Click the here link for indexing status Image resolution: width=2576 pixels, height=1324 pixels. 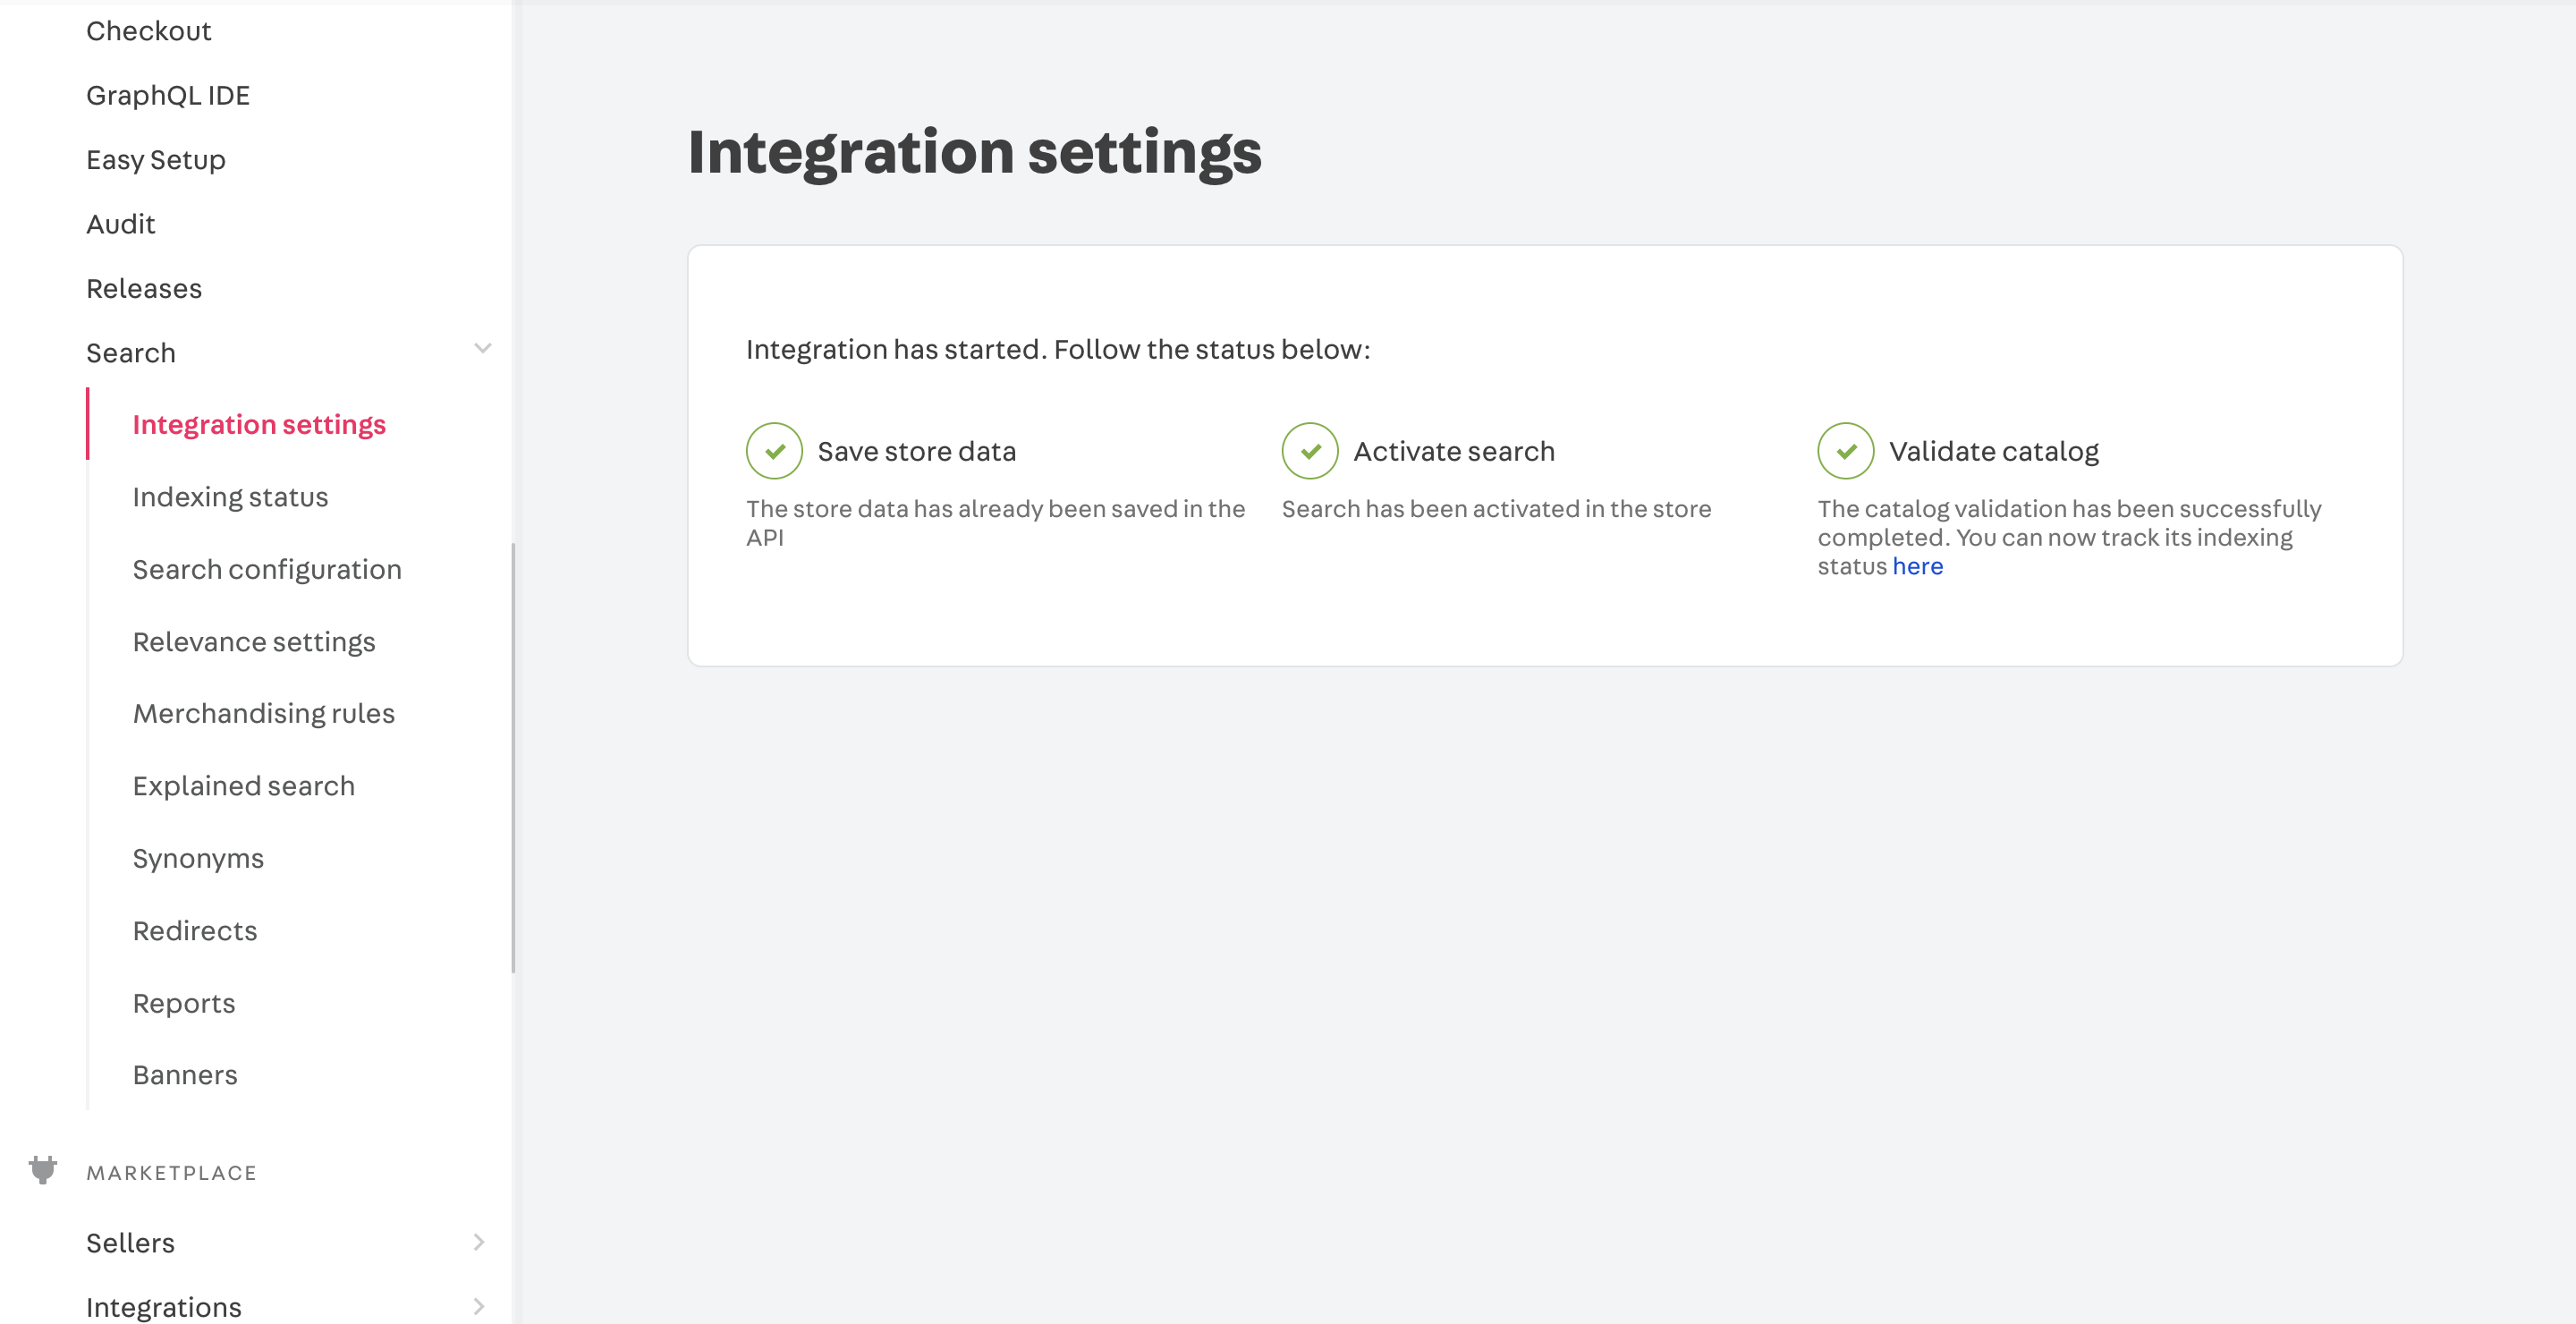pyautogui.click(x=1918, y=564)
